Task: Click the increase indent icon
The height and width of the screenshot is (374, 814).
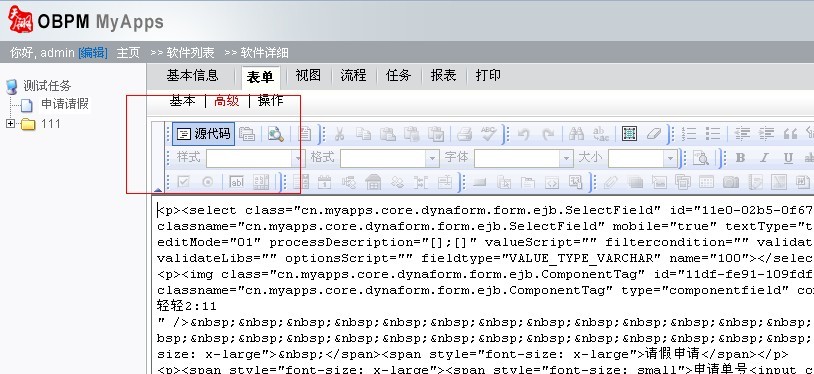Action: point(766,134)
